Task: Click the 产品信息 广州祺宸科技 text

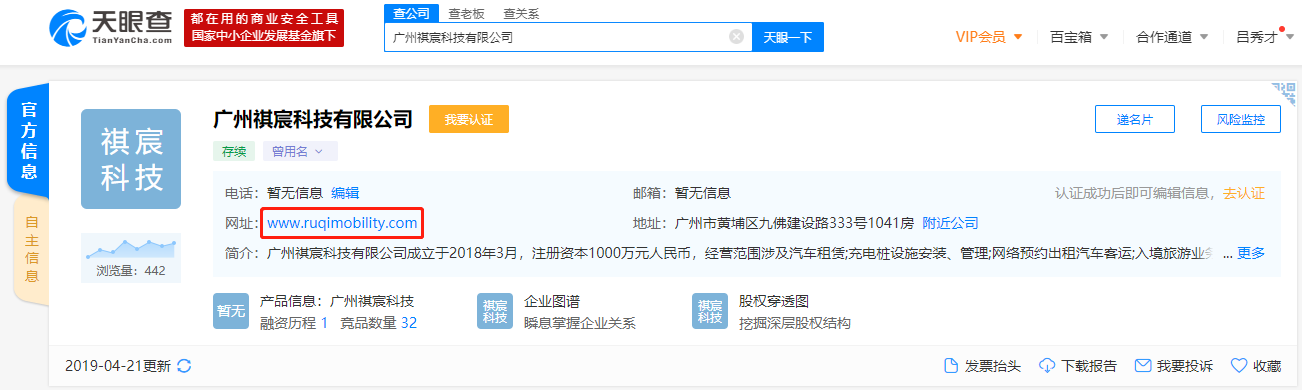Action: point(337,300)
